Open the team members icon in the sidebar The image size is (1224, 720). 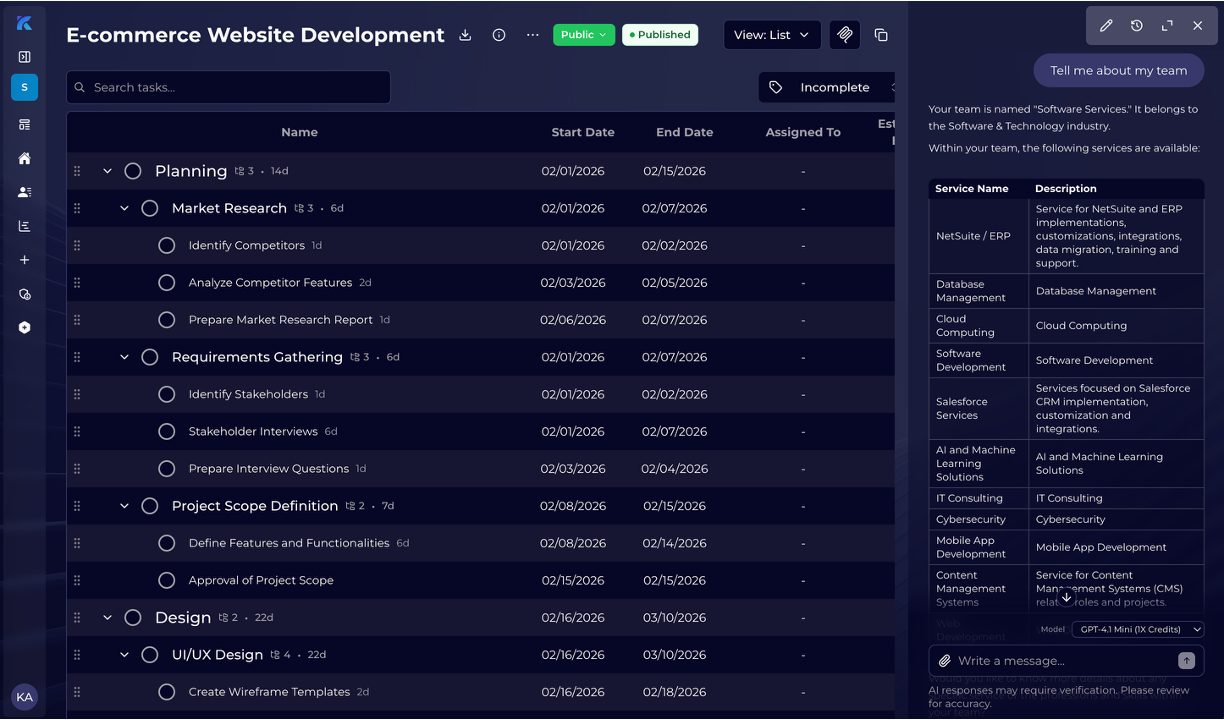[x=24, y=192]
